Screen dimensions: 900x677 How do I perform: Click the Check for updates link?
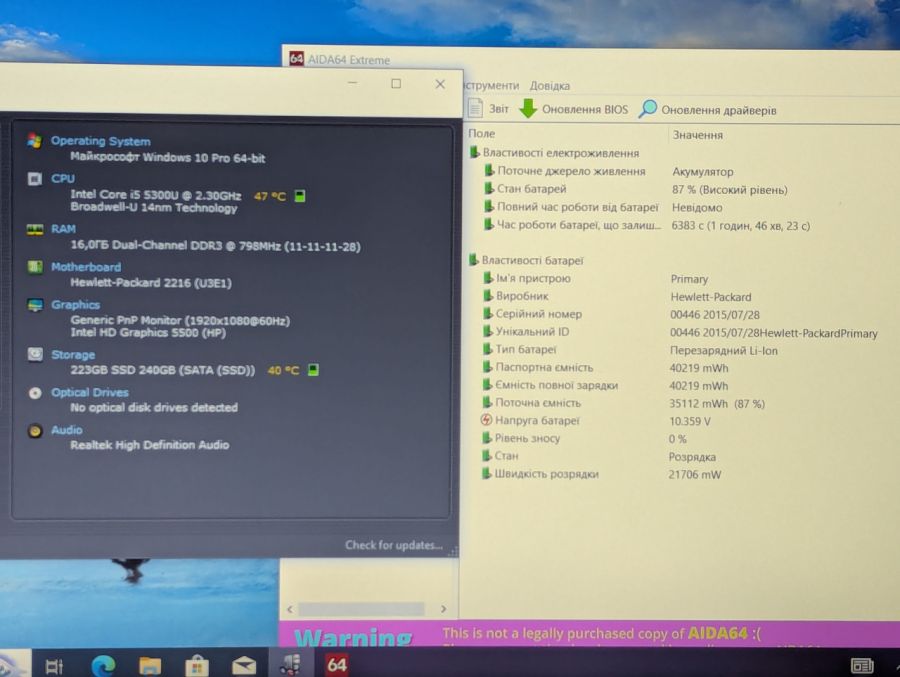pyautogui.click(x=394, y=545)
